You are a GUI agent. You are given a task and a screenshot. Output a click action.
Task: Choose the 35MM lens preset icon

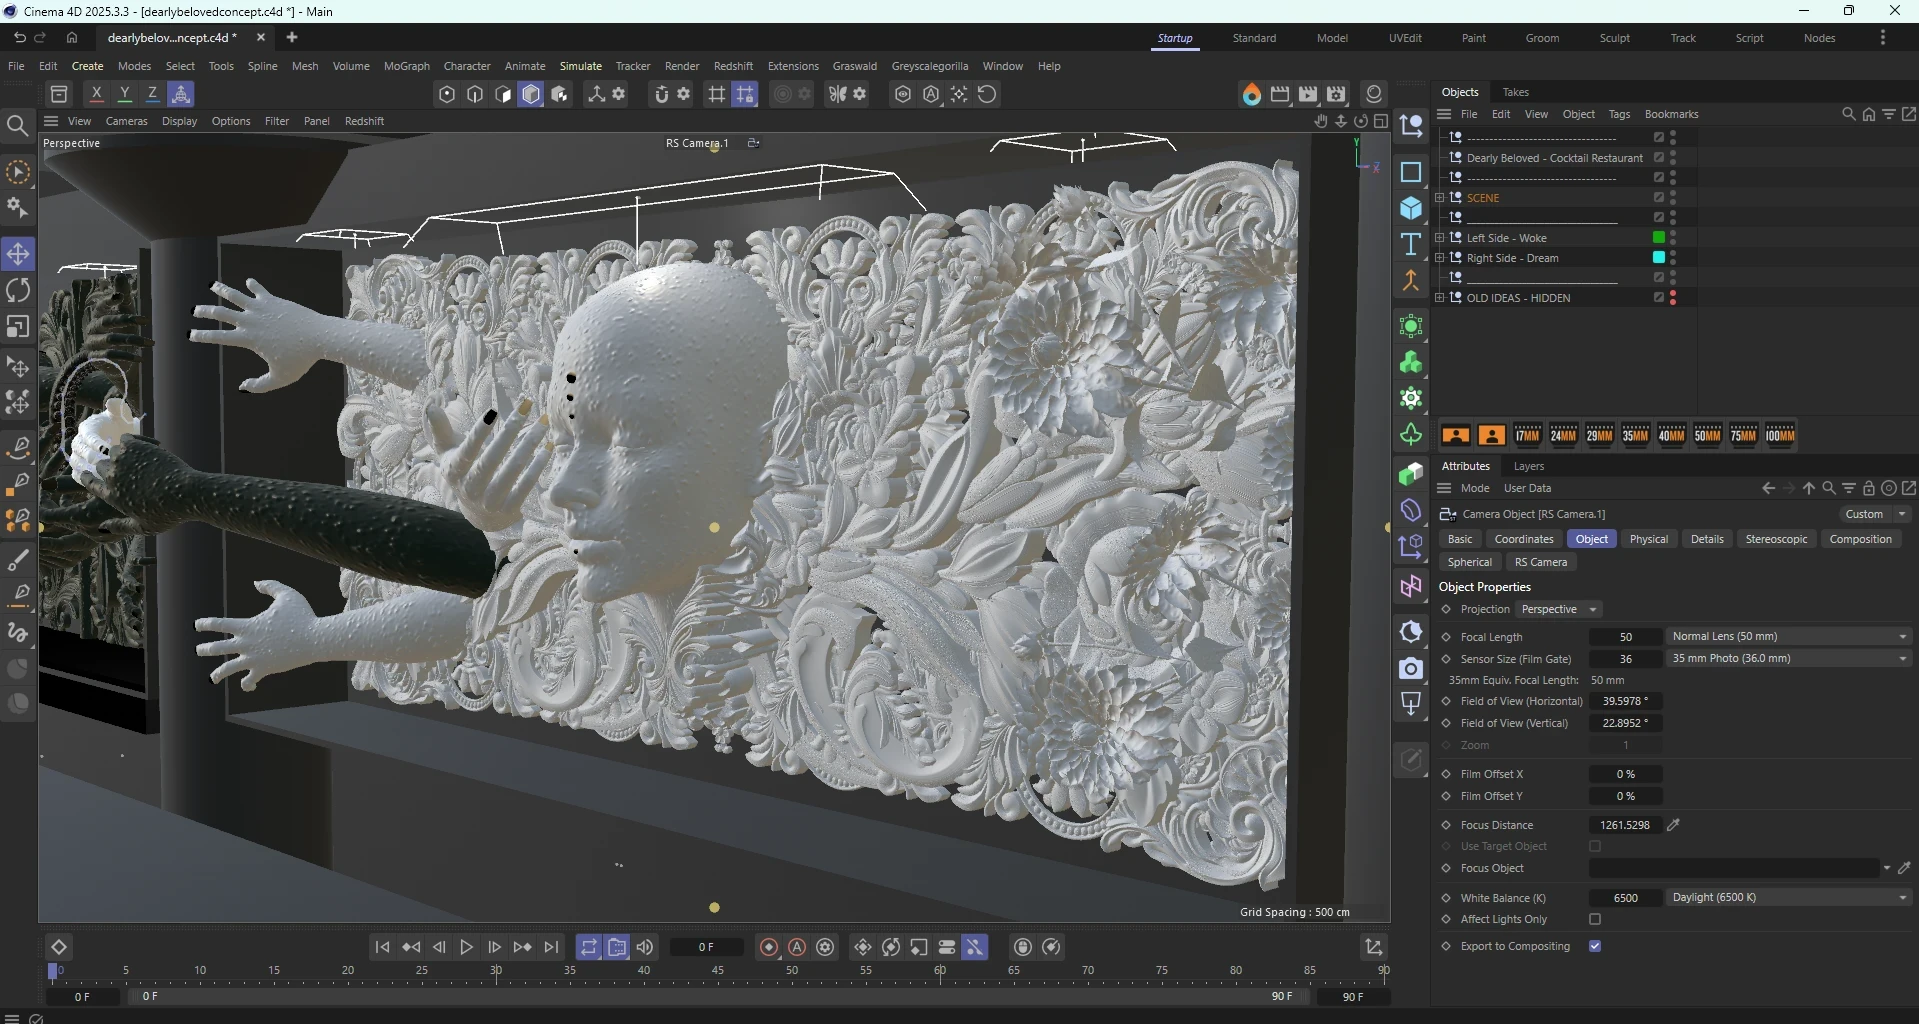coord(1635,435)
